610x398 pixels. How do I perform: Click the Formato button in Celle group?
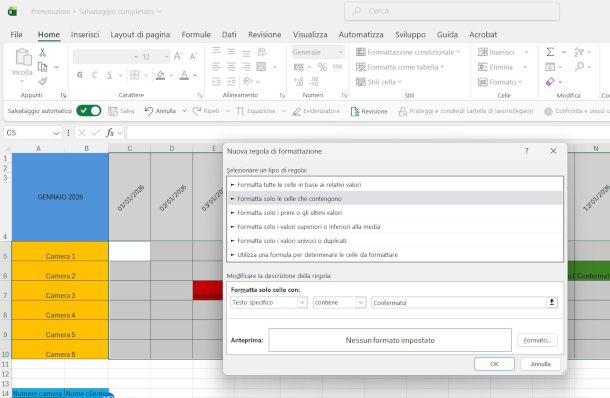500,82
